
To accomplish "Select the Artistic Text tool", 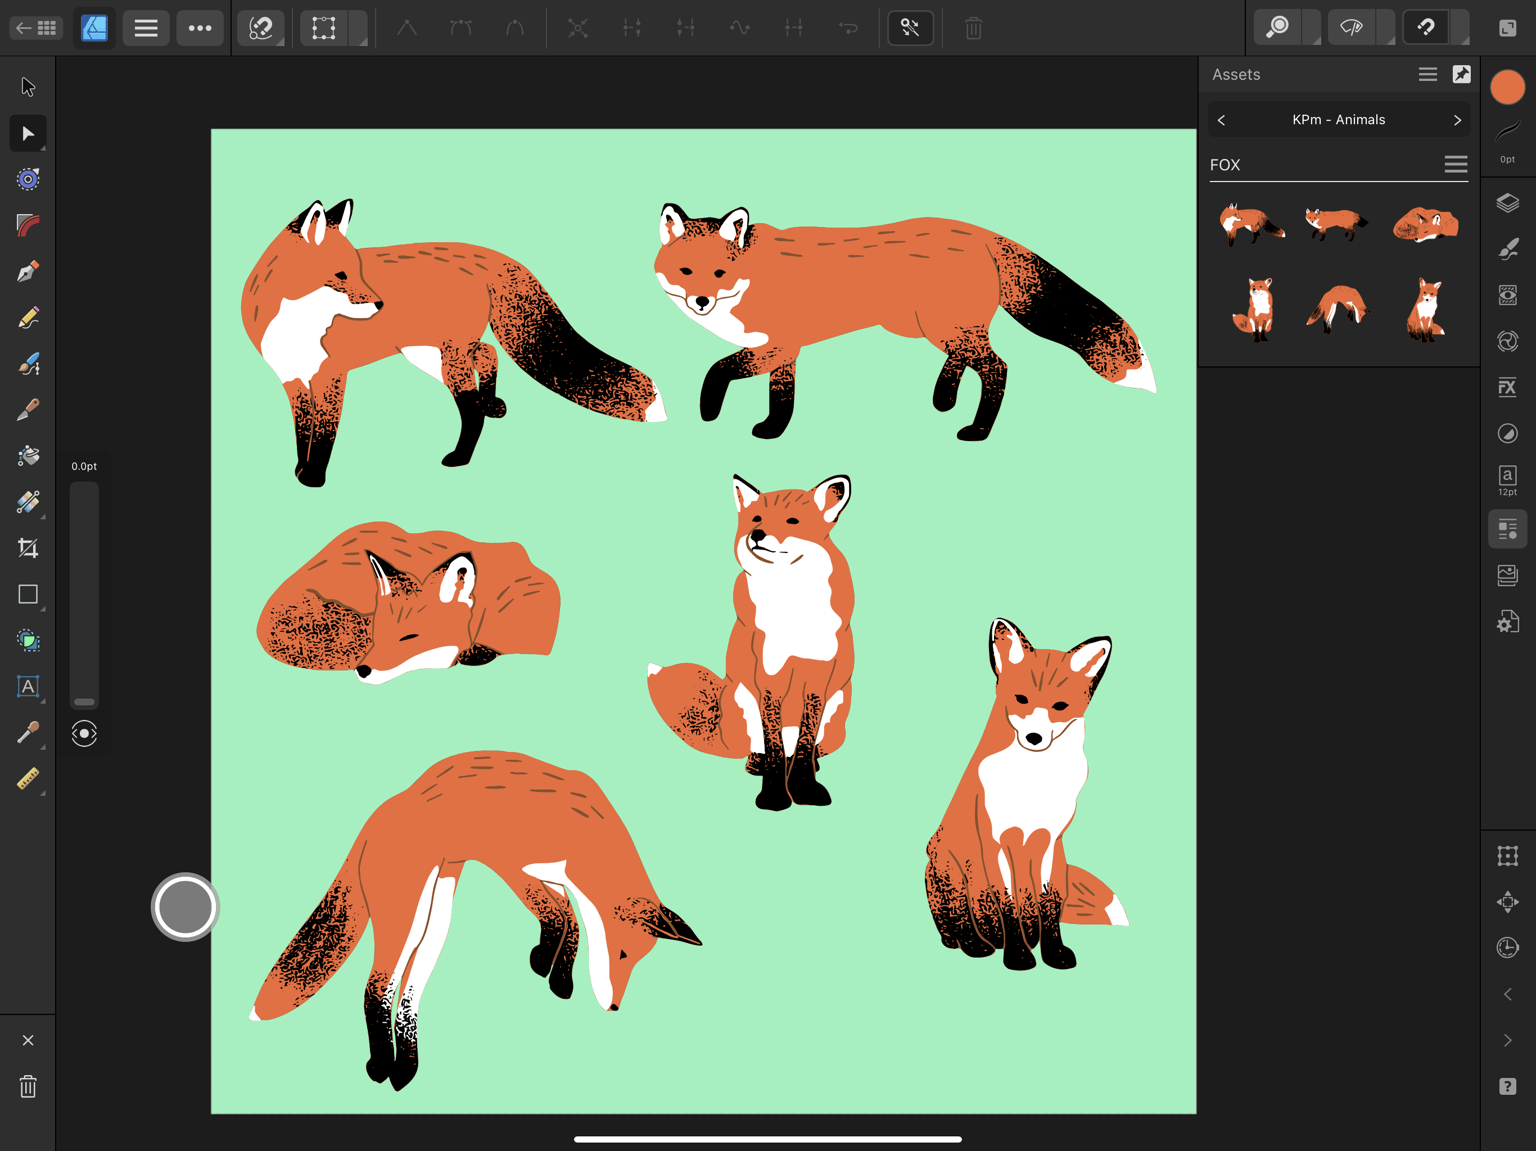I will click(x=28, y=686).
